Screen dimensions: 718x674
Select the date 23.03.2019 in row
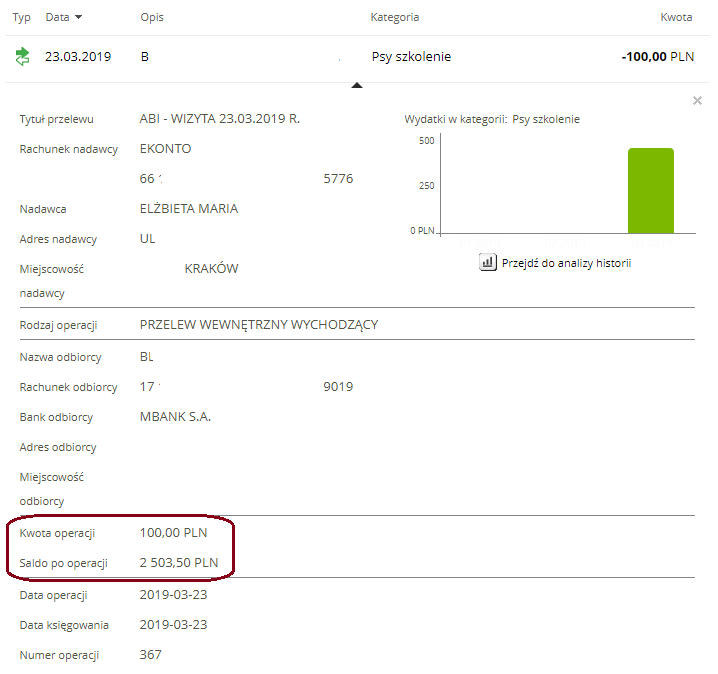click(x=78, y=57)
